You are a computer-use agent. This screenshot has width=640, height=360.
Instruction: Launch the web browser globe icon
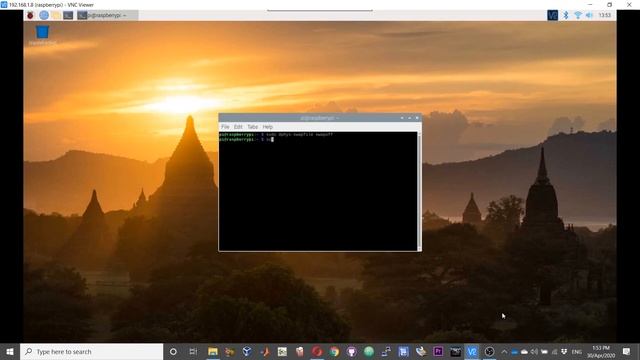coord(44,16)
